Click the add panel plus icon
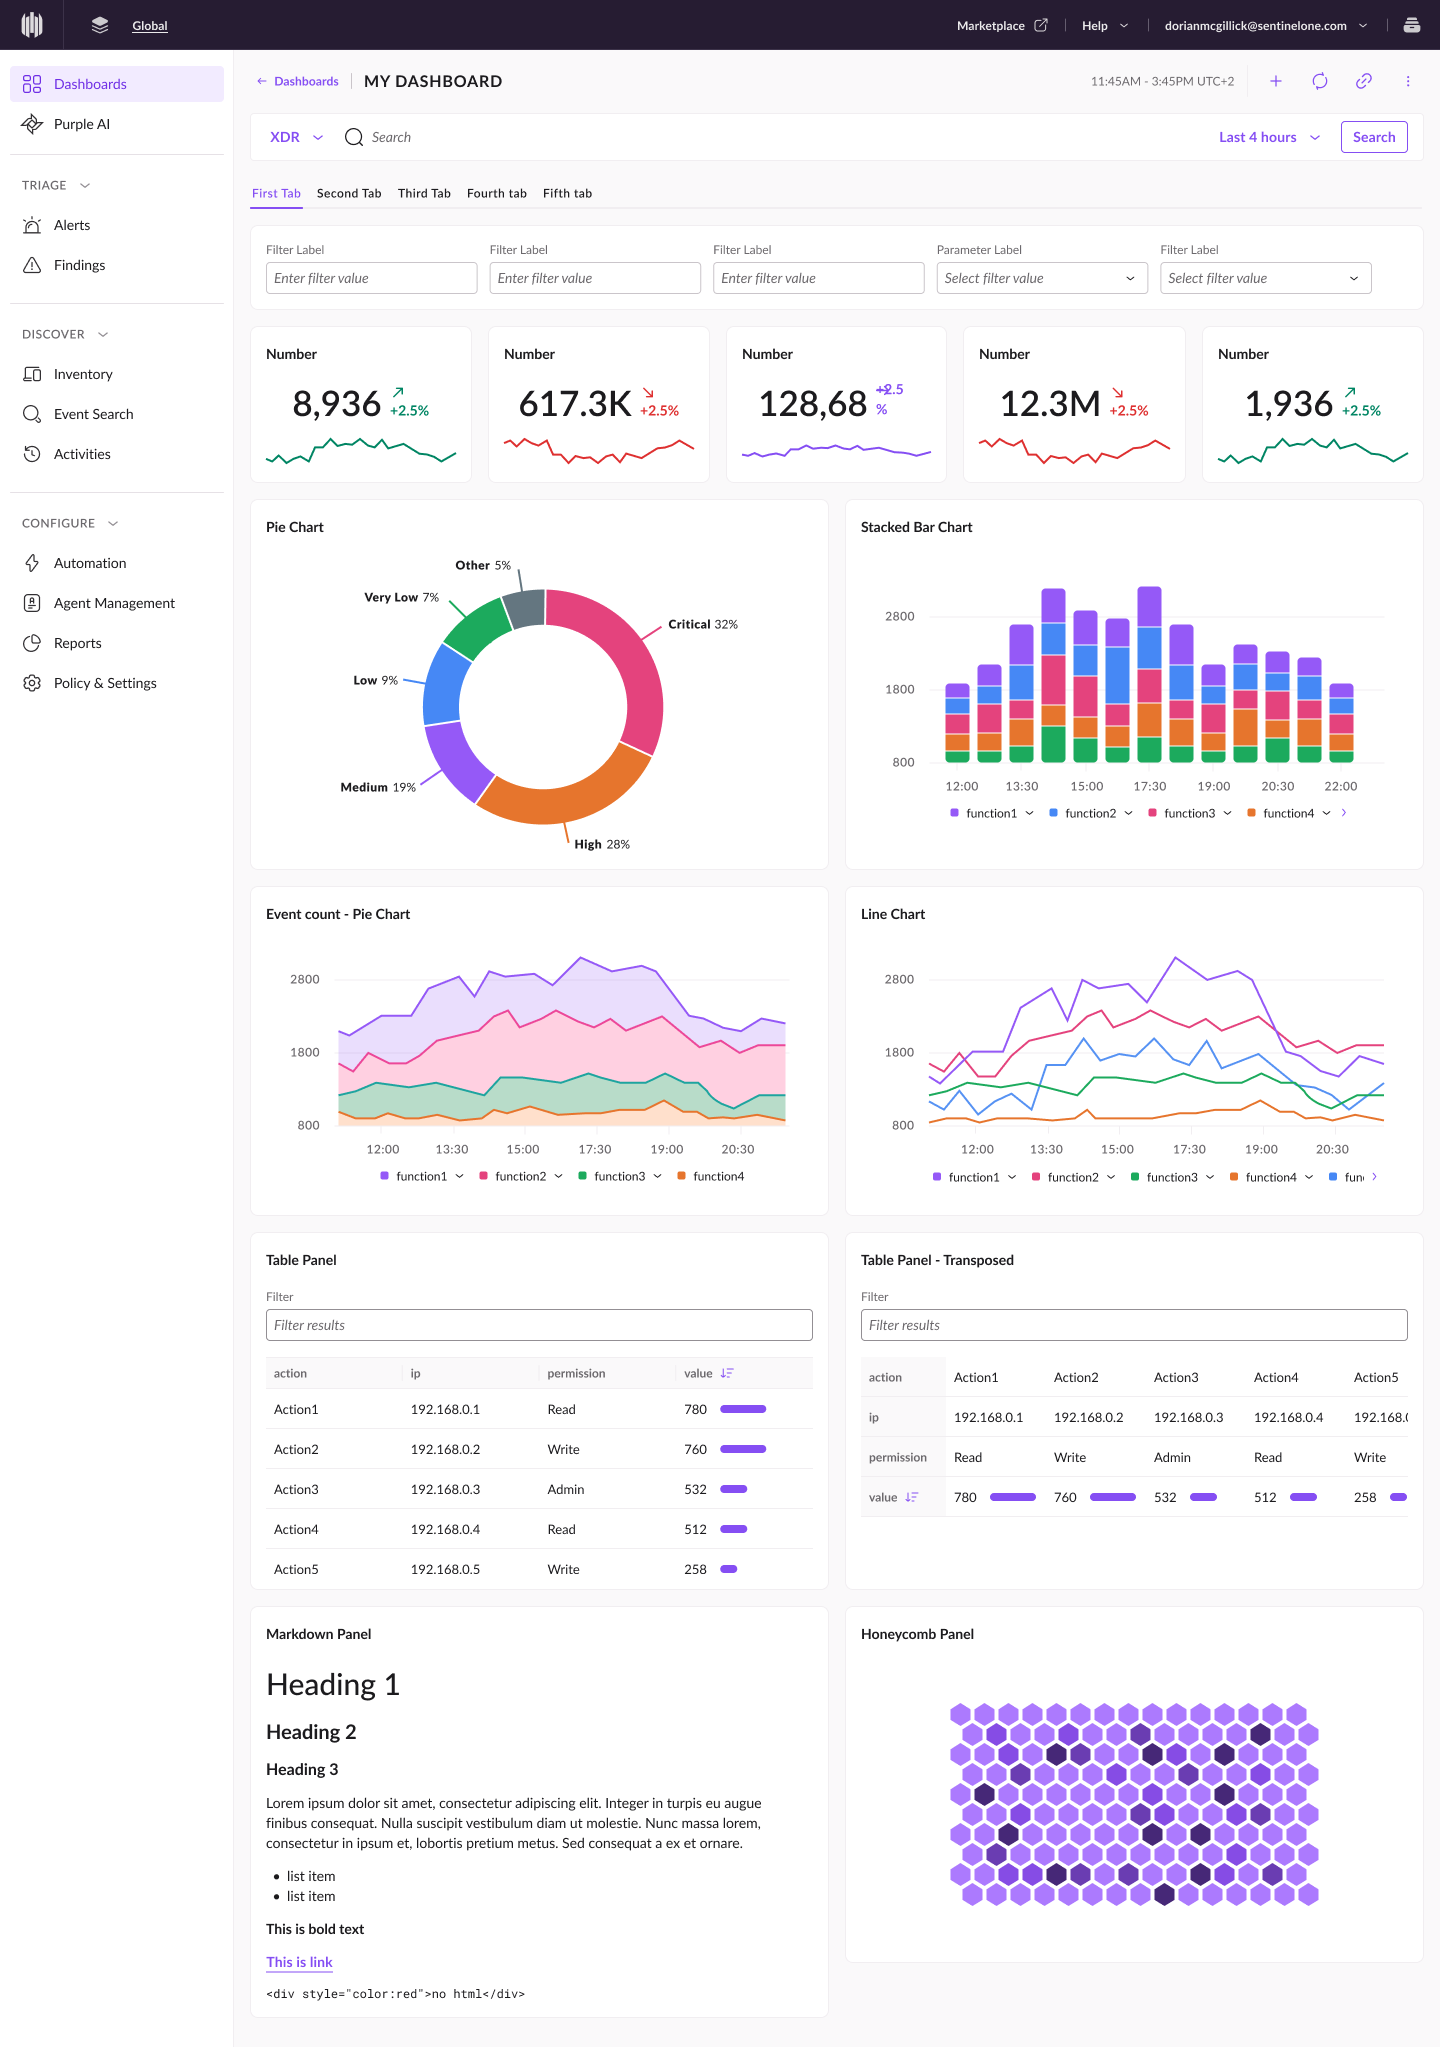 coord(1276,81)
